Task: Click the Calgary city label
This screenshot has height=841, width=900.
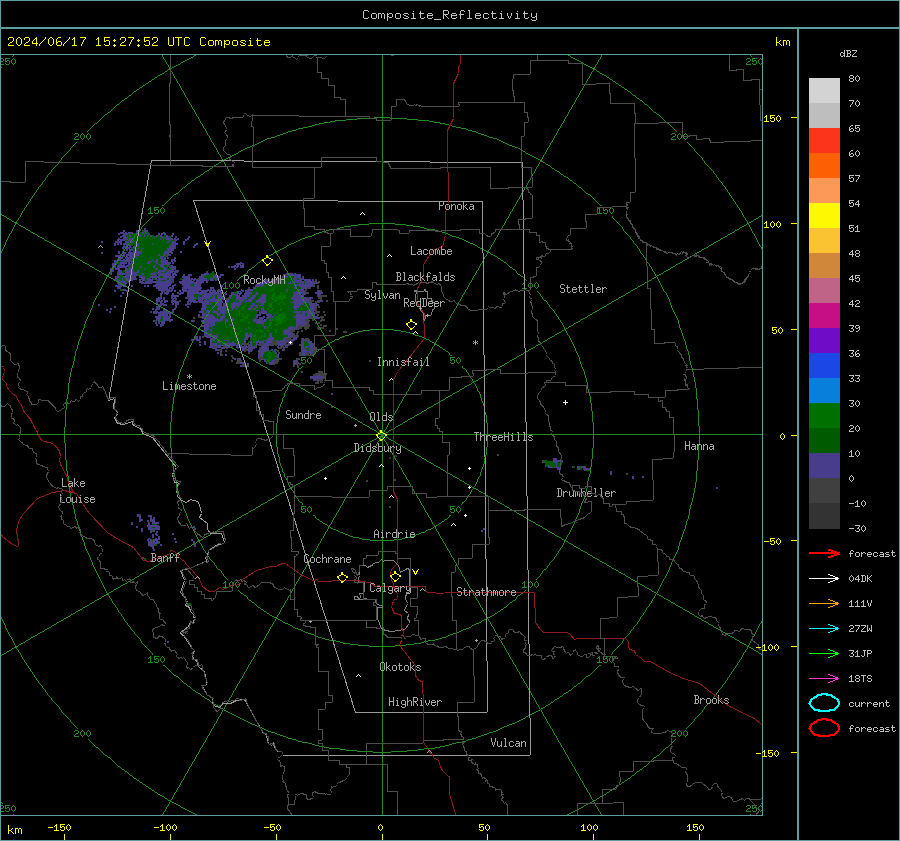Action: tap(390, 588)
